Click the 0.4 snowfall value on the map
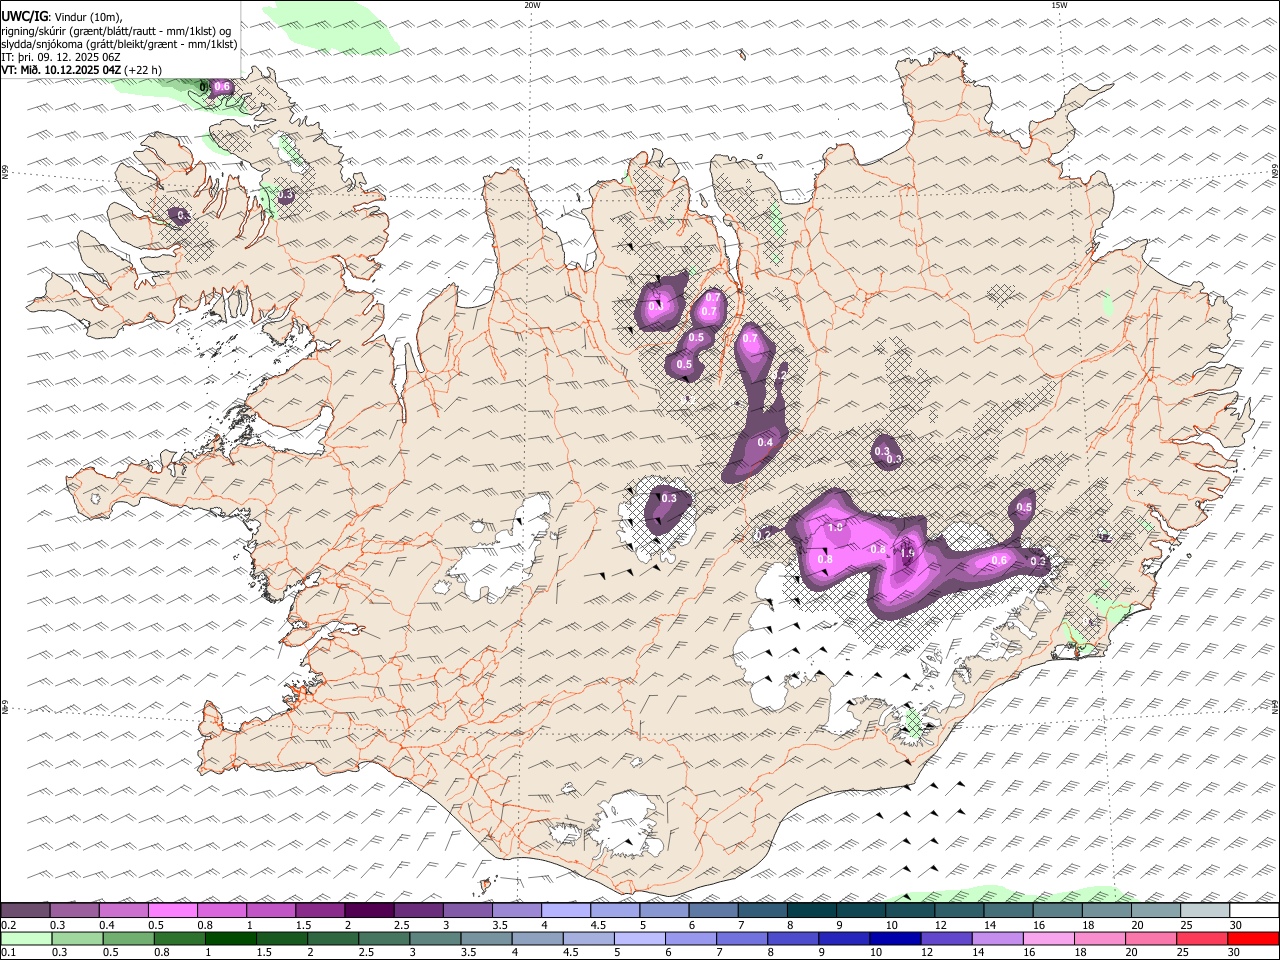 tap(766, 442)
